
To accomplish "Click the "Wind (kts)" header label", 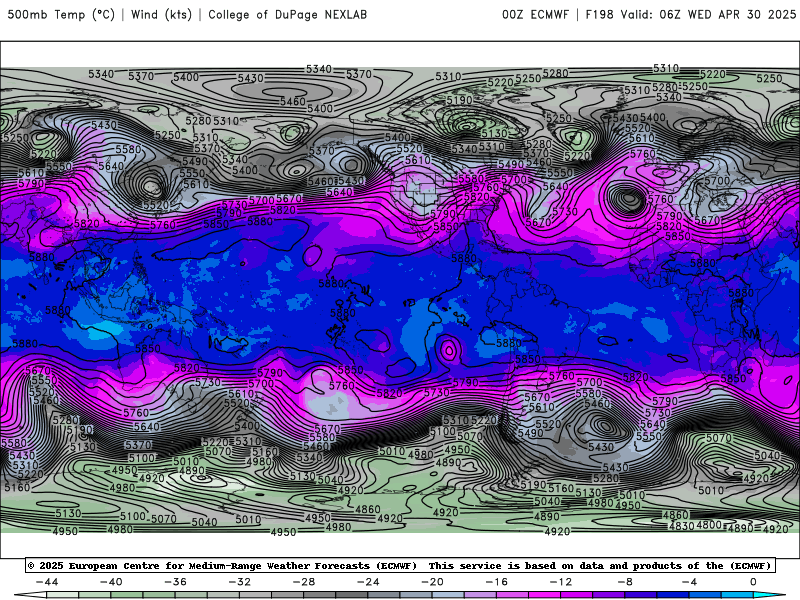I will 161,14.
